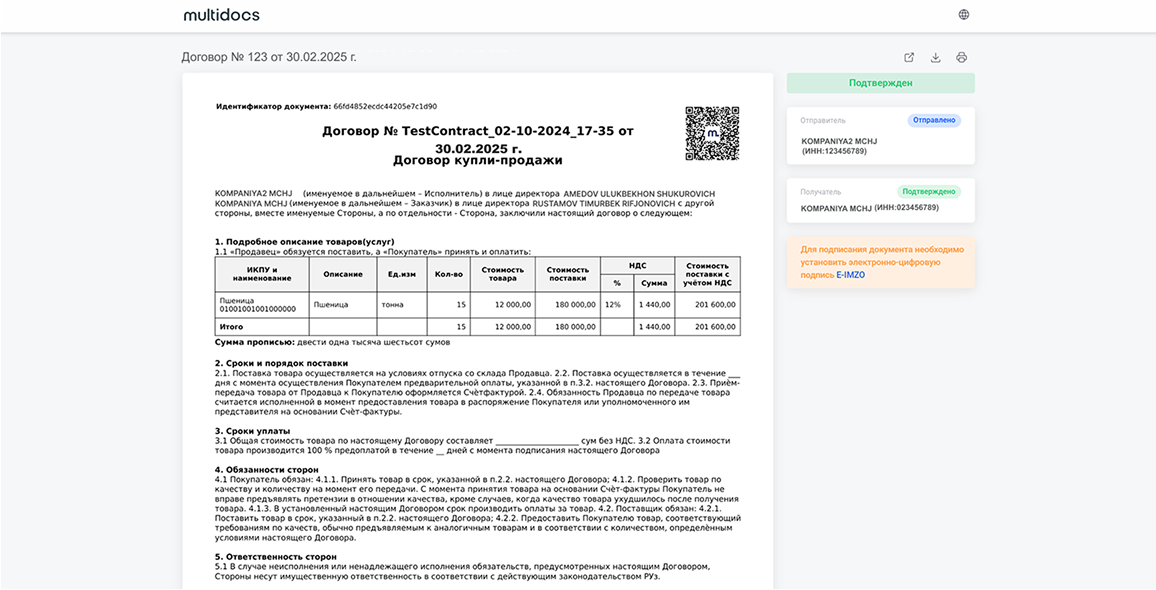This screenshot has height=590, width=1156.
Task: Open document in new window icon
Action: click(909, 58)
